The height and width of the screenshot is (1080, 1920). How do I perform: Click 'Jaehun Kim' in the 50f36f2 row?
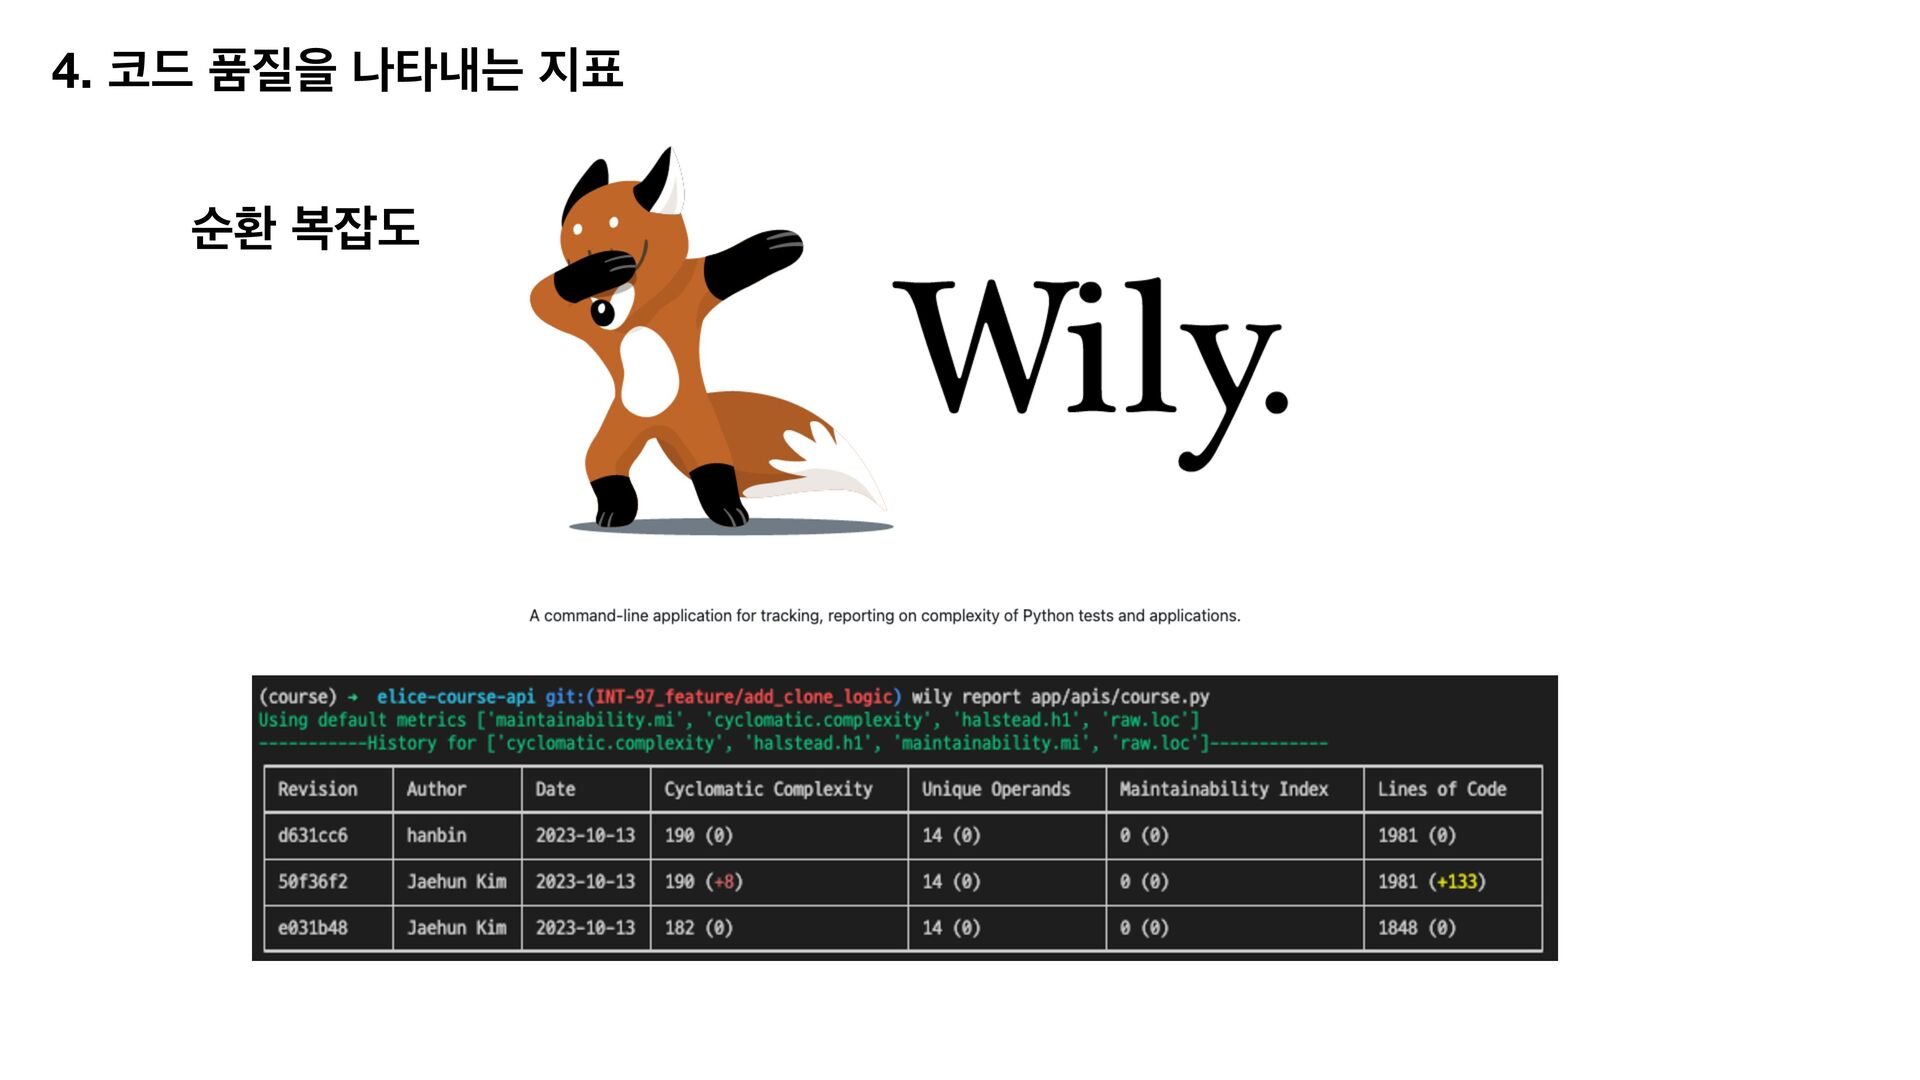[x=456, y=881]
